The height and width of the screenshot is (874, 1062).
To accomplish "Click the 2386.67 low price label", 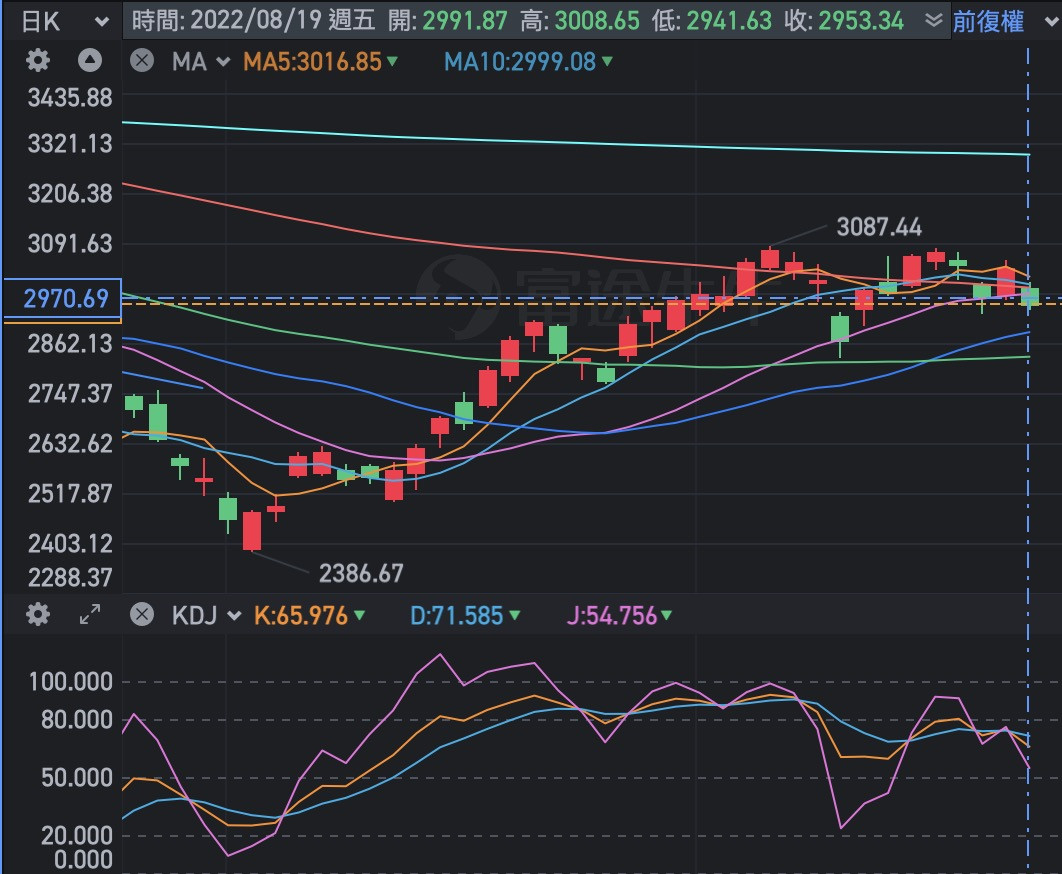I will pyautogui.click(x=361, y=573).
